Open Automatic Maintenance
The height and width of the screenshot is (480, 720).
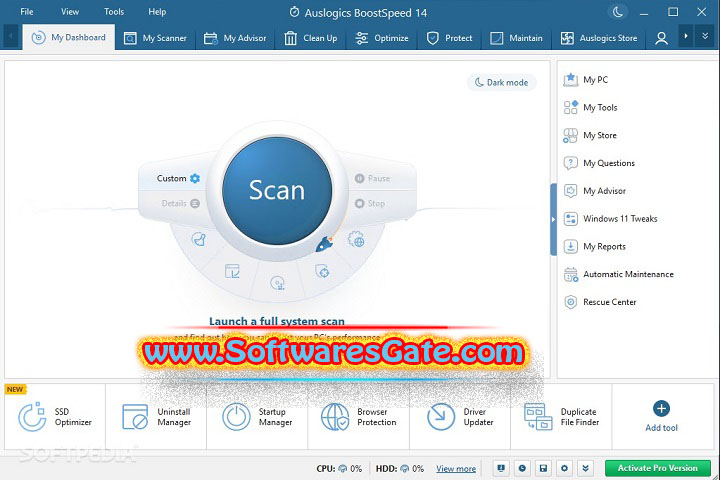tap(619, 274)
